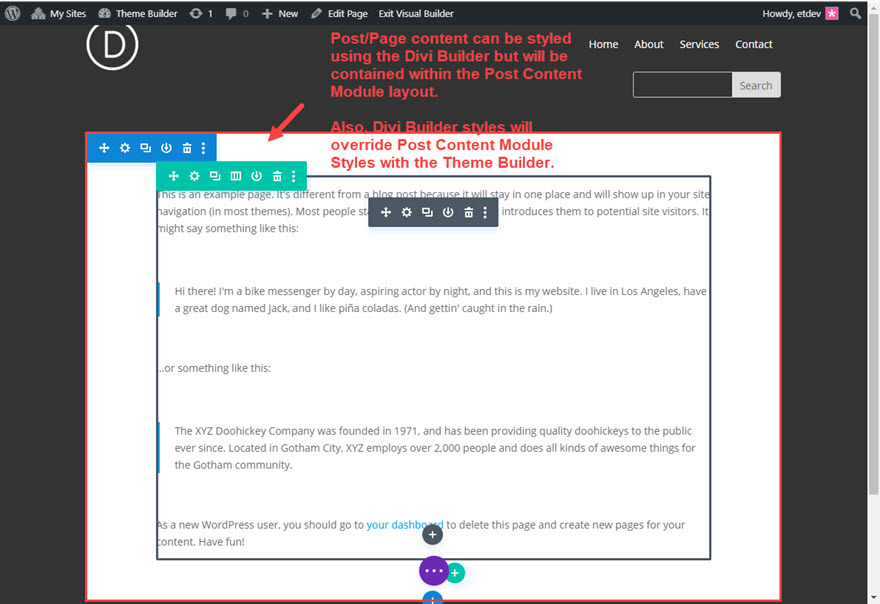Open the My Sites menu
This screenshot has width=880, height=604.
point(59,13)
